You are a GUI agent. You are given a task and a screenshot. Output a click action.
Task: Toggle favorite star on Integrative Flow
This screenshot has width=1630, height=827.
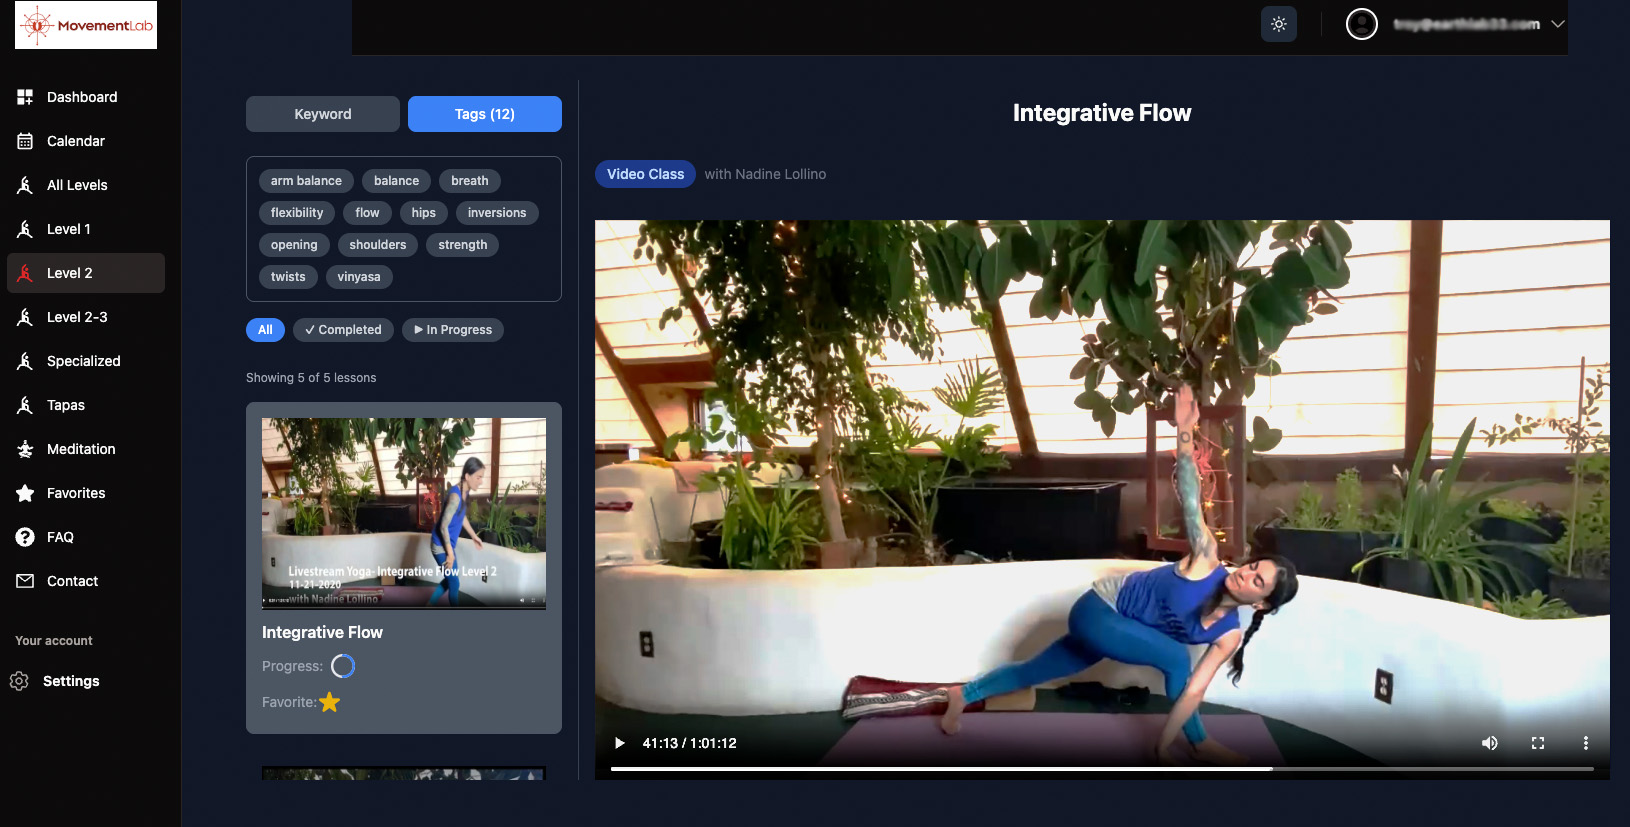pyautogui.click(x=330, y=702)
